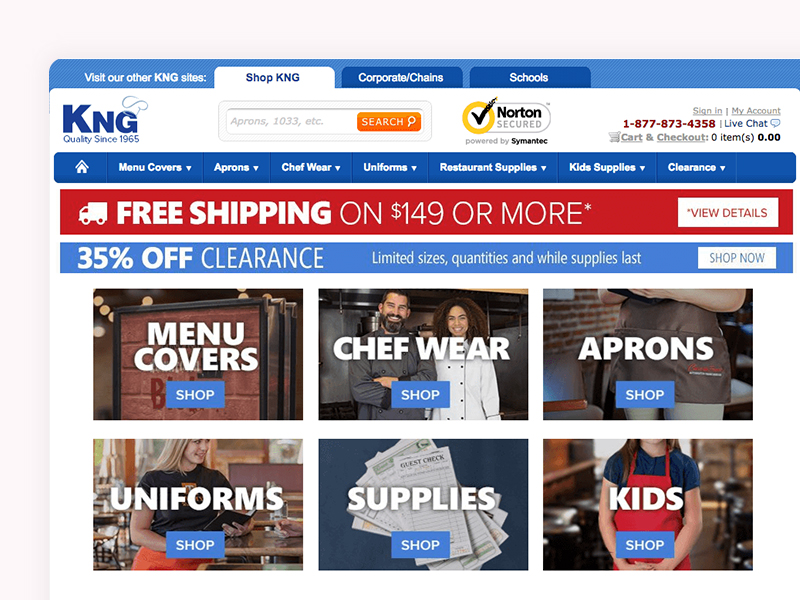
Task: Click the Norton Secured badge
Action: tap(506, 121)
